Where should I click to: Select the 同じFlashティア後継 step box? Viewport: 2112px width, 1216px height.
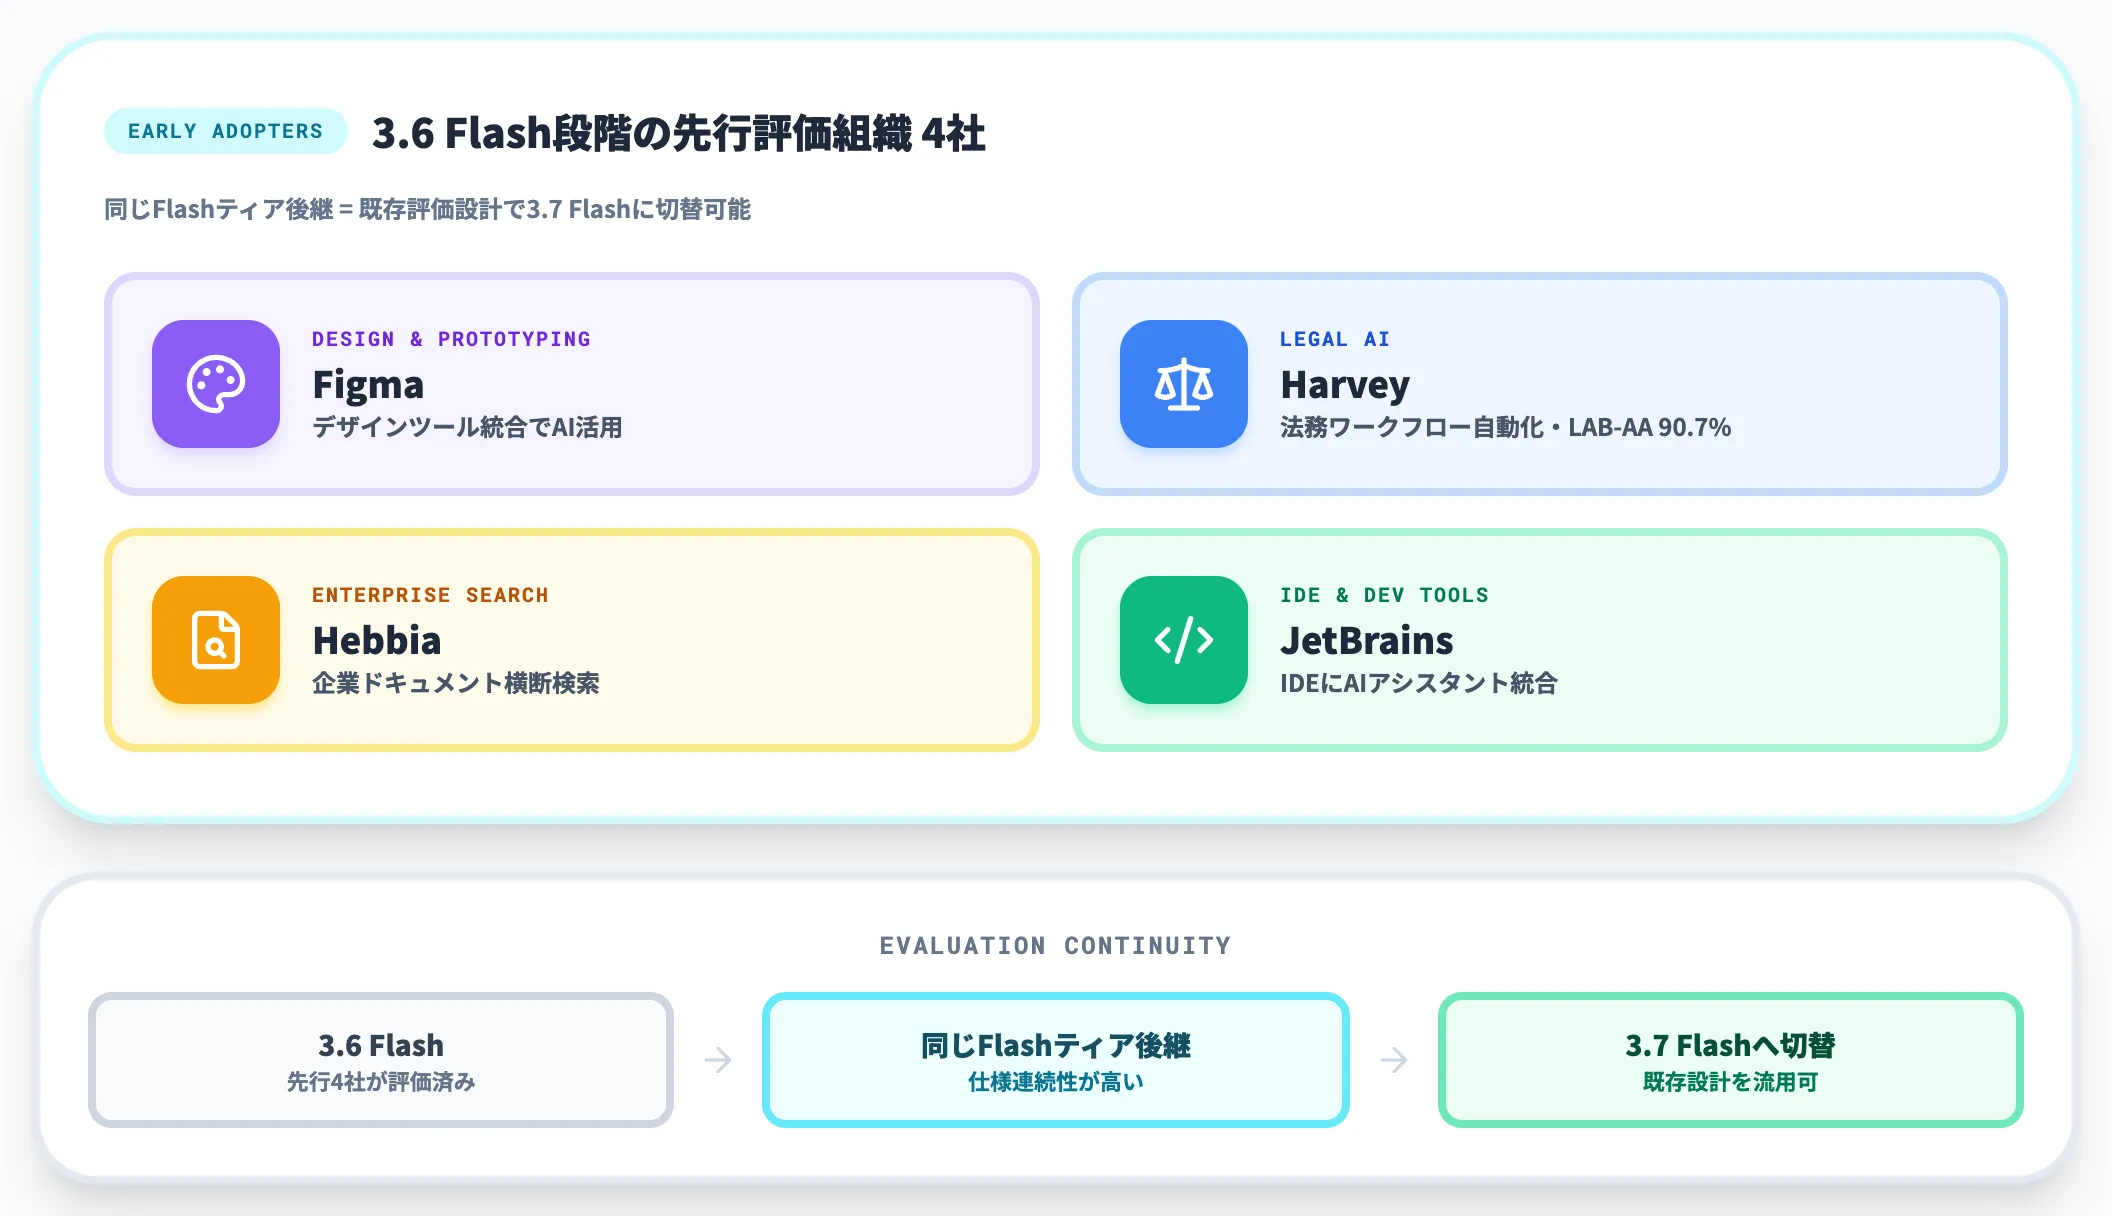point(1056,1060)
